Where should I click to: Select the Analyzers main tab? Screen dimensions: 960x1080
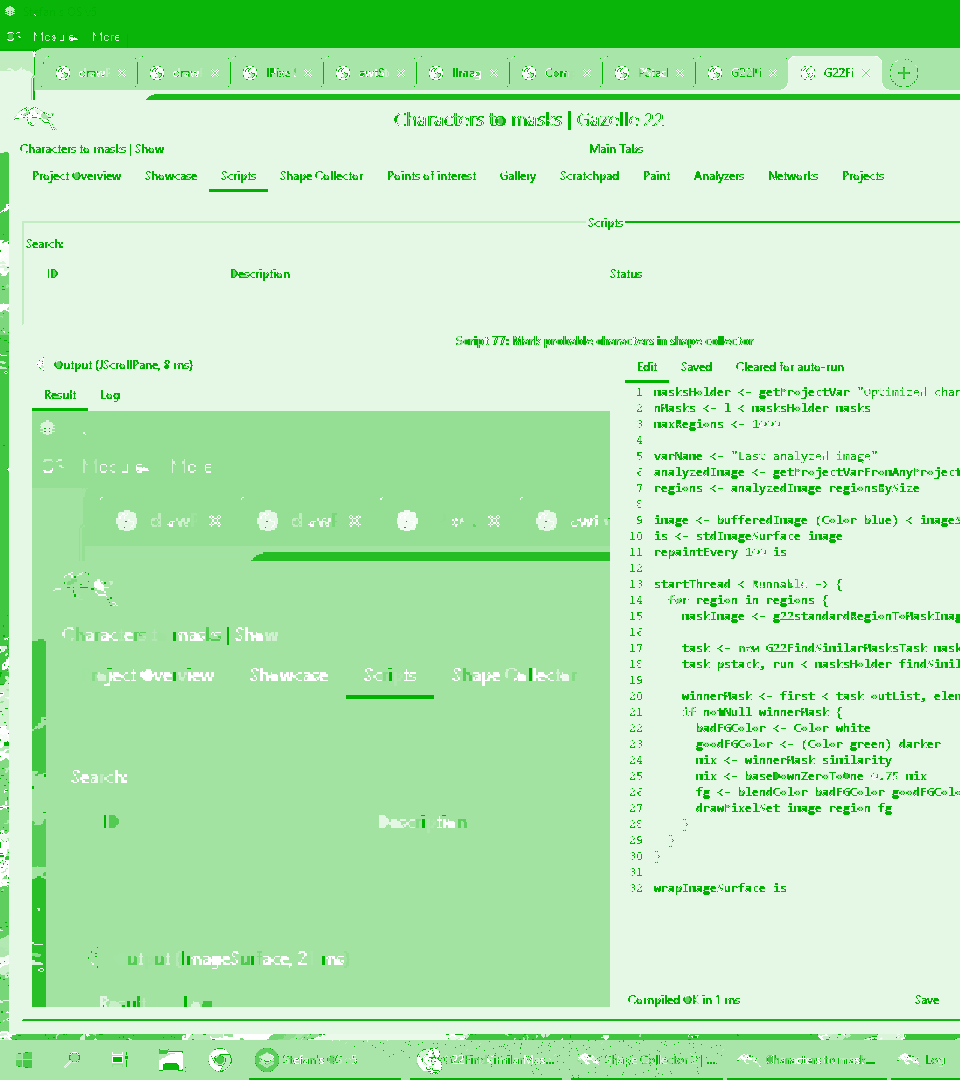(x=718, y=176)
